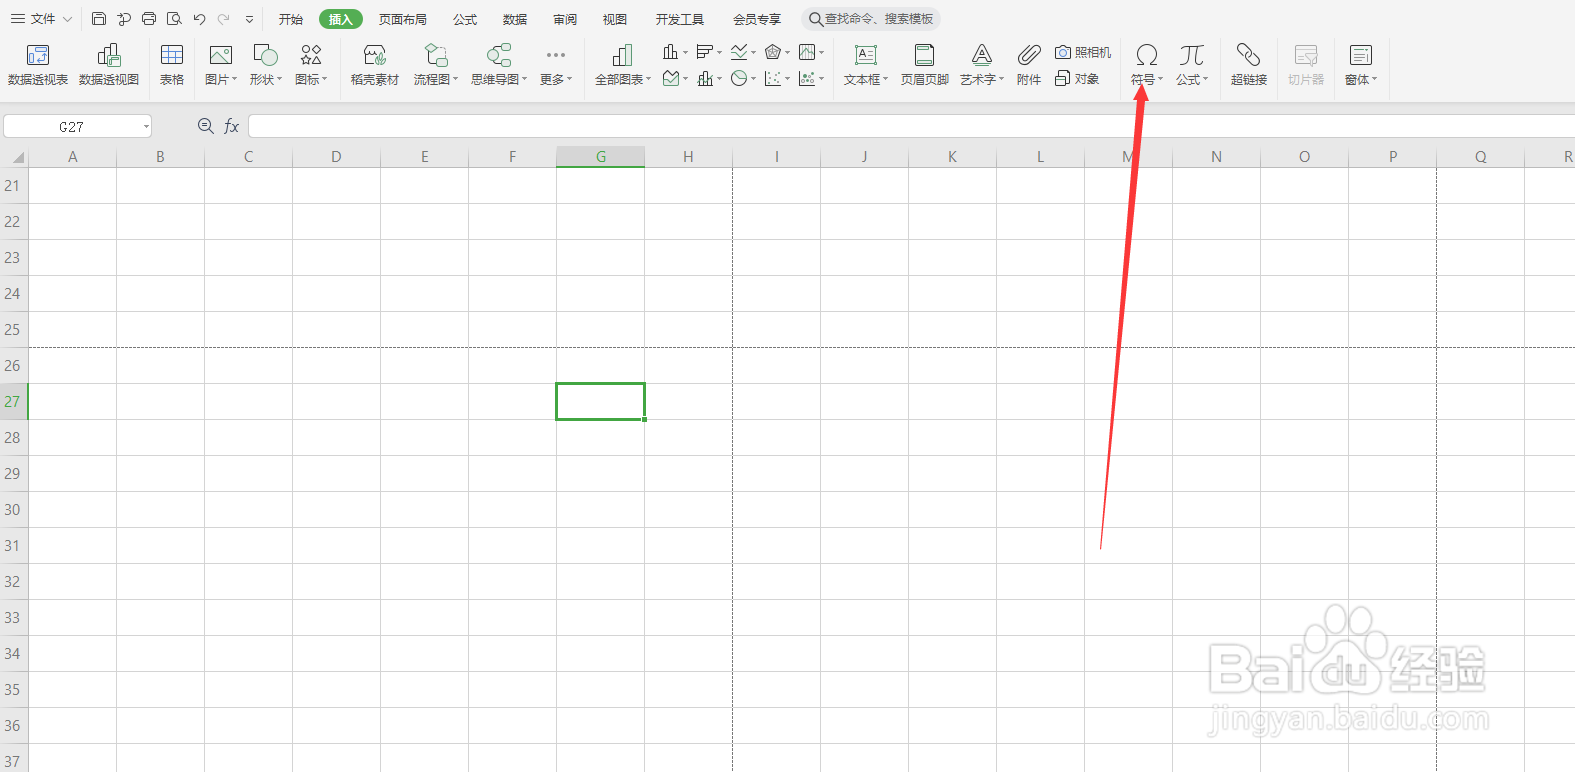The width and height of the screenshot is (1575, 772).
Task: Open the 形状 shapes dropdown
Action: (266, 65)
